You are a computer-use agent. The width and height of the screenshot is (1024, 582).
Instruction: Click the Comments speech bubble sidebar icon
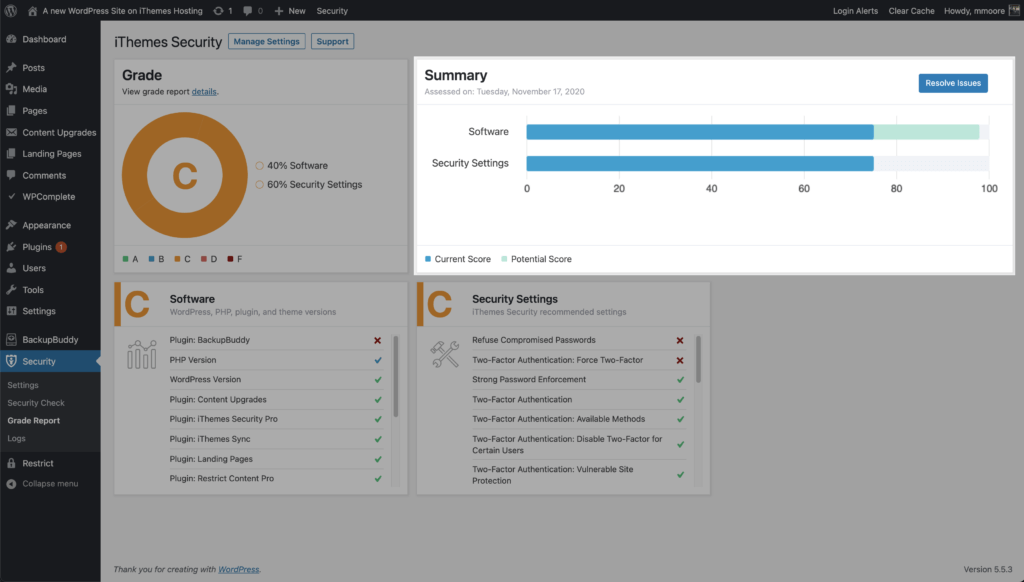click(11, 175)
